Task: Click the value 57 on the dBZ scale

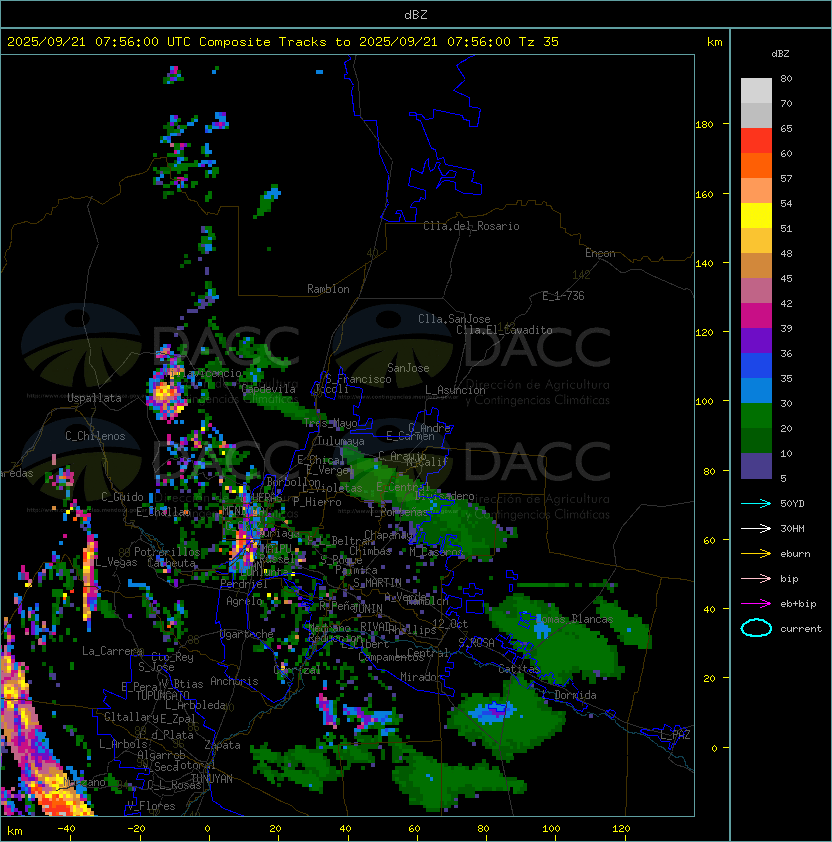Action: [786, 178]
